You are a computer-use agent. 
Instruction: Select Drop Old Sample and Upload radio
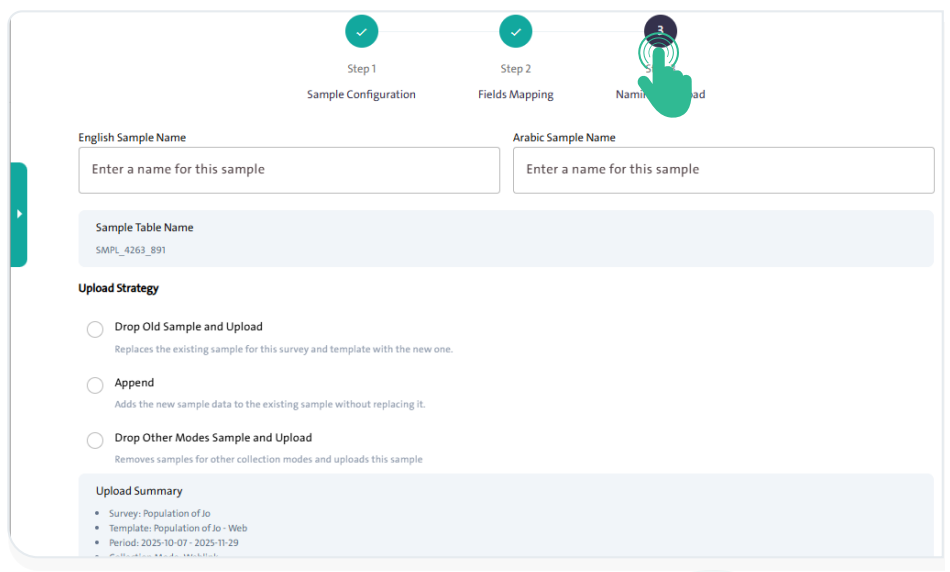click(x=95, y=329)
